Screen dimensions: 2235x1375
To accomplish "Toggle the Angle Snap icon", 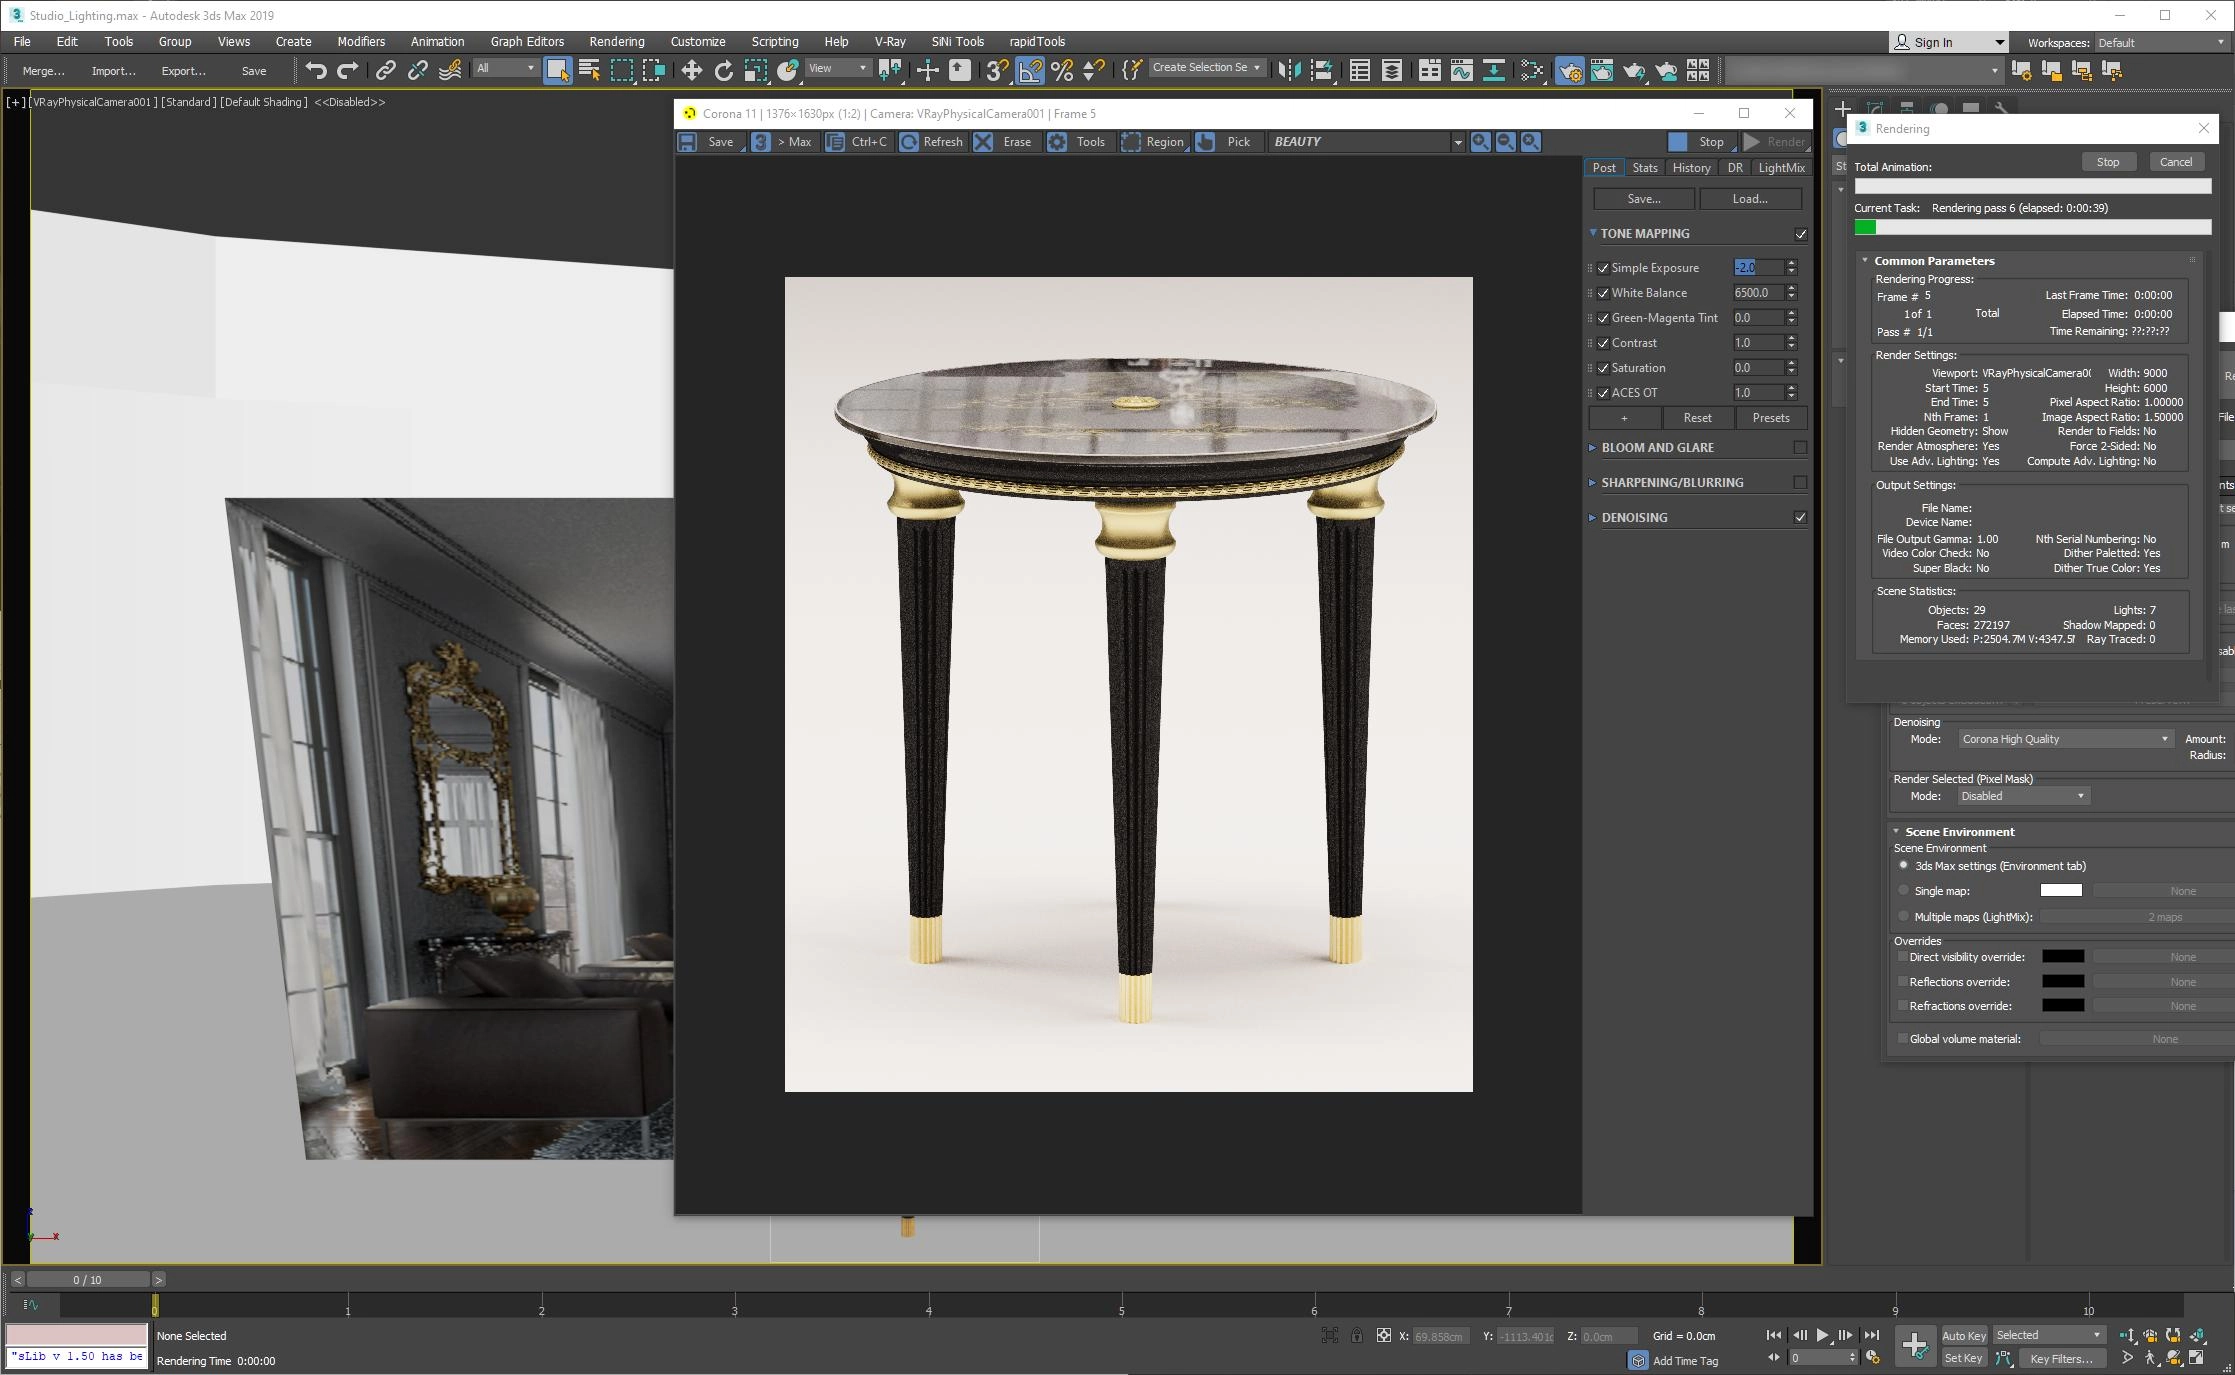I will (x=1029, y=70).
